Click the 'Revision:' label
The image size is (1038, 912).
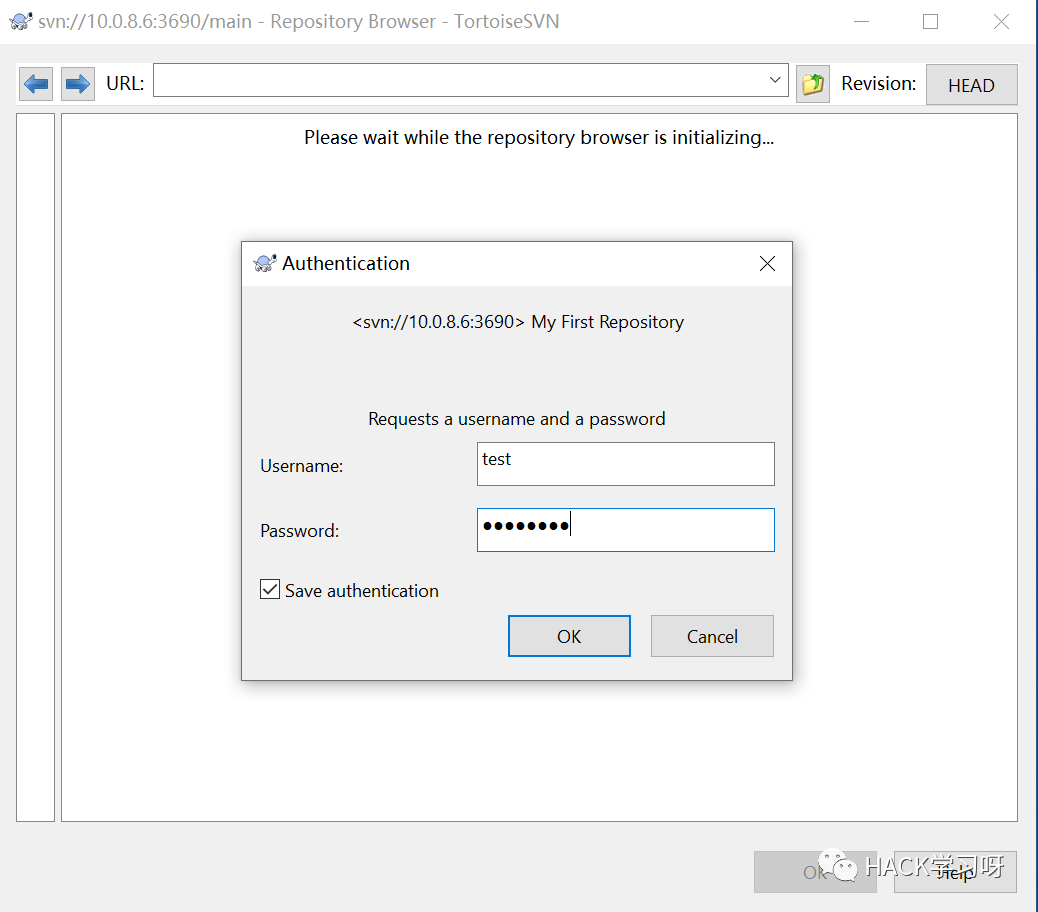click(x=878, y=83)
